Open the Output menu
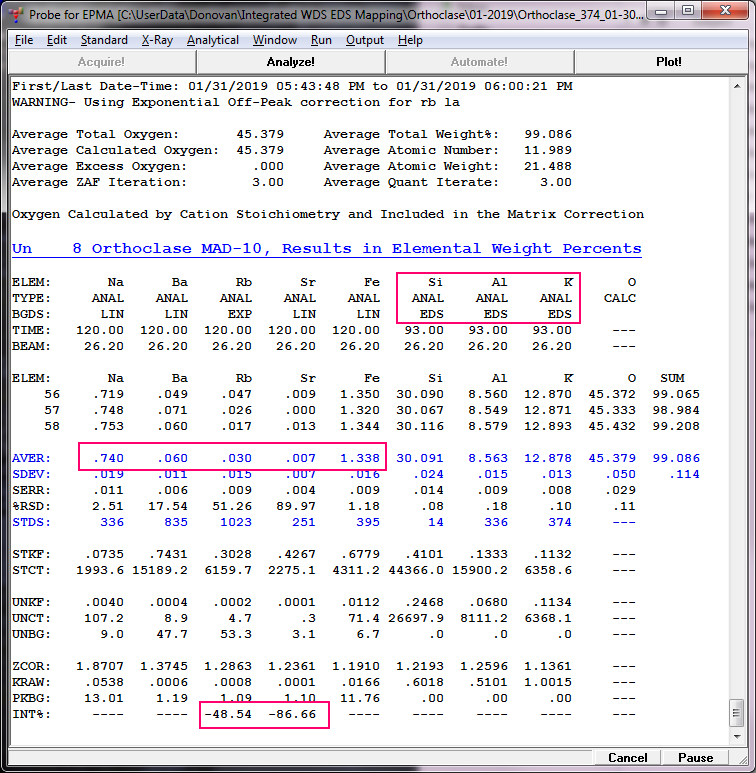 (x=365, y=40)
